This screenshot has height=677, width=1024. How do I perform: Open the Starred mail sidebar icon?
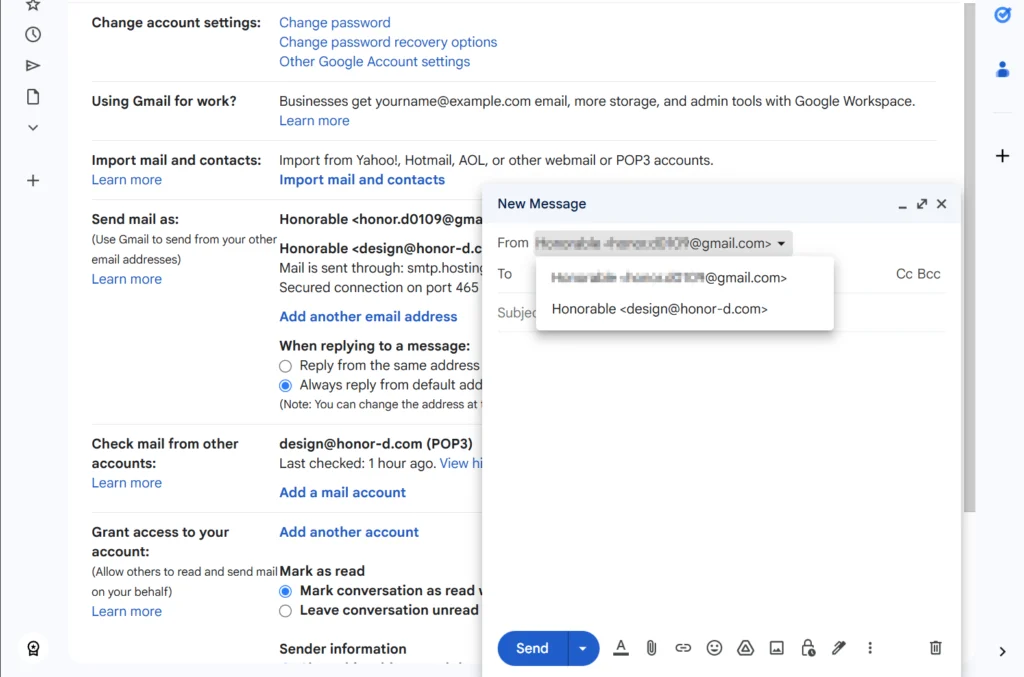(33, 5)
